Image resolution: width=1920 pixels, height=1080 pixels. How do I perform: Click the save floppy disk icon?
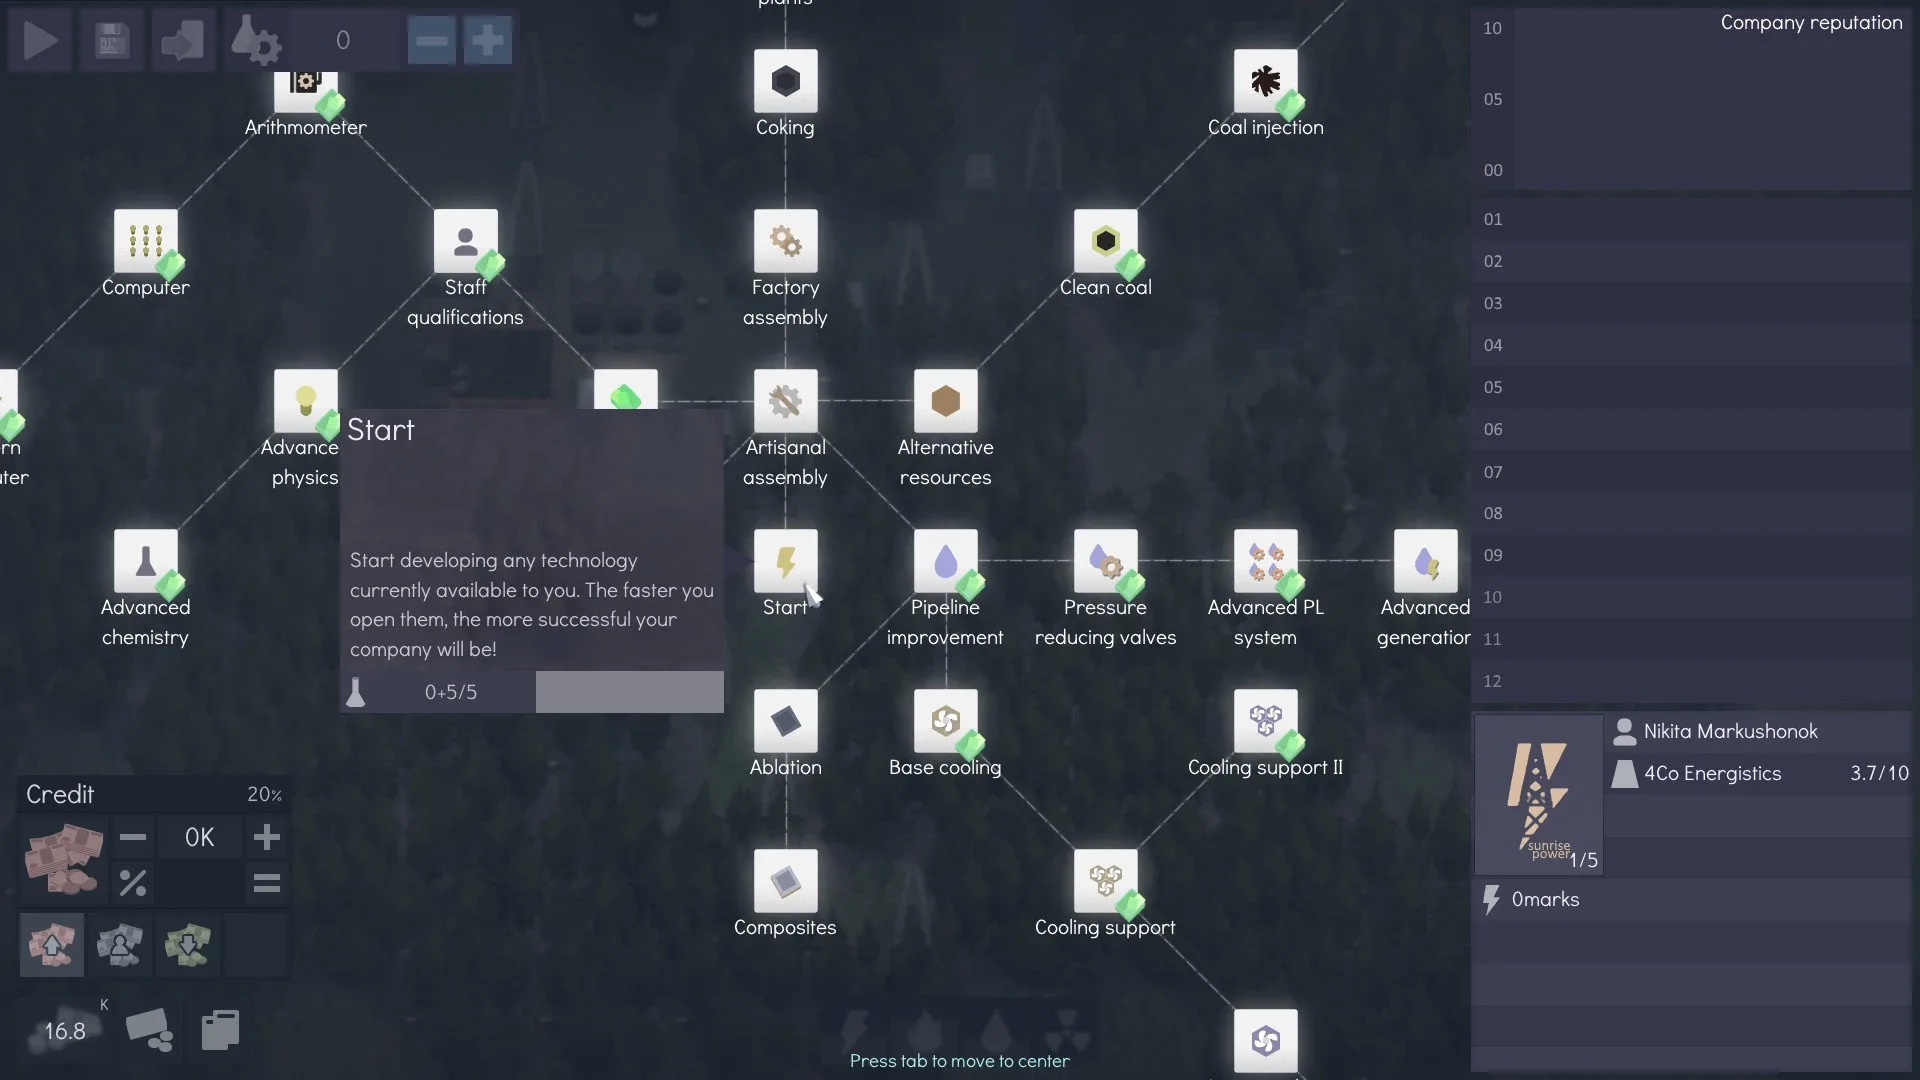pyautogui.click(x=112, y=41)
